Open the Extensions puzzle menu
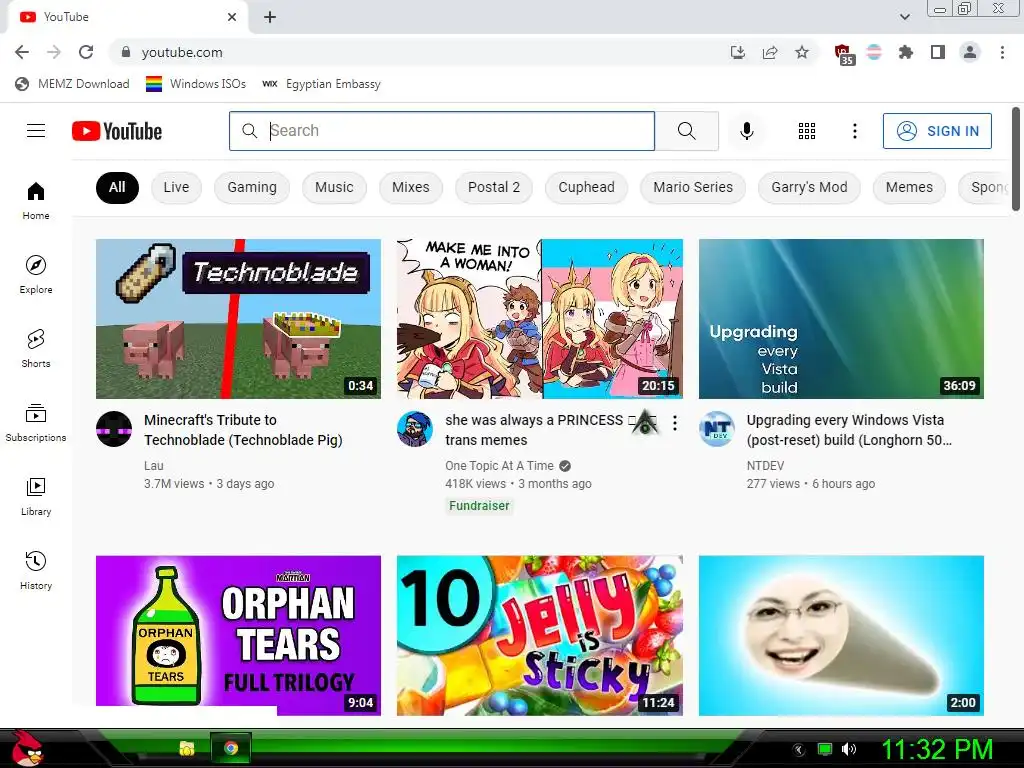The image size is (1024, 768). pos(906,52)
